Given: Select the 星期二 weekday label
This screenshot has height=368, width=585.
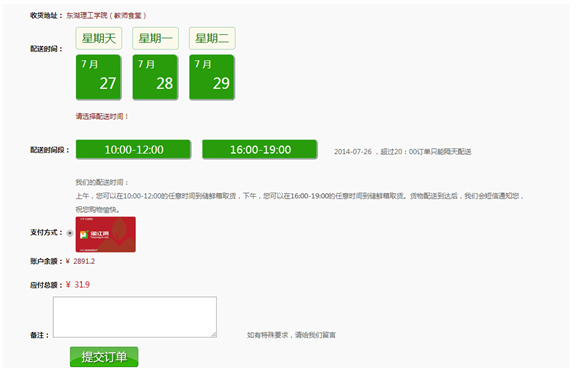Looking at the screenshot, I should coord(212,38).
